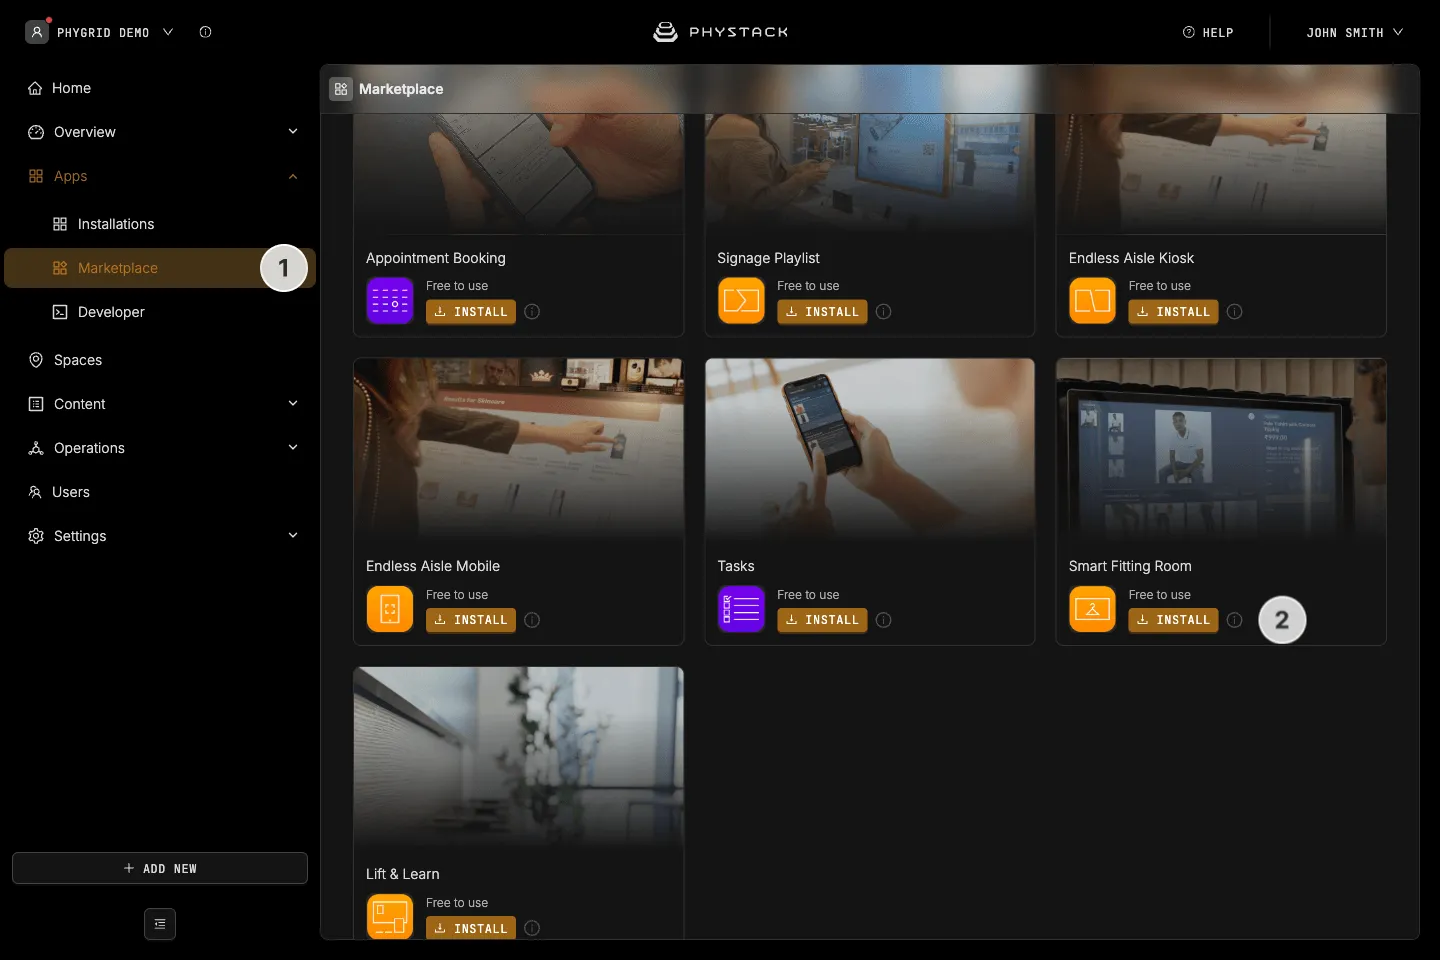Open the Phygrid Demo tenant dropdown
This screenshot has width=1440, height=960.
[x=100, y=32]
